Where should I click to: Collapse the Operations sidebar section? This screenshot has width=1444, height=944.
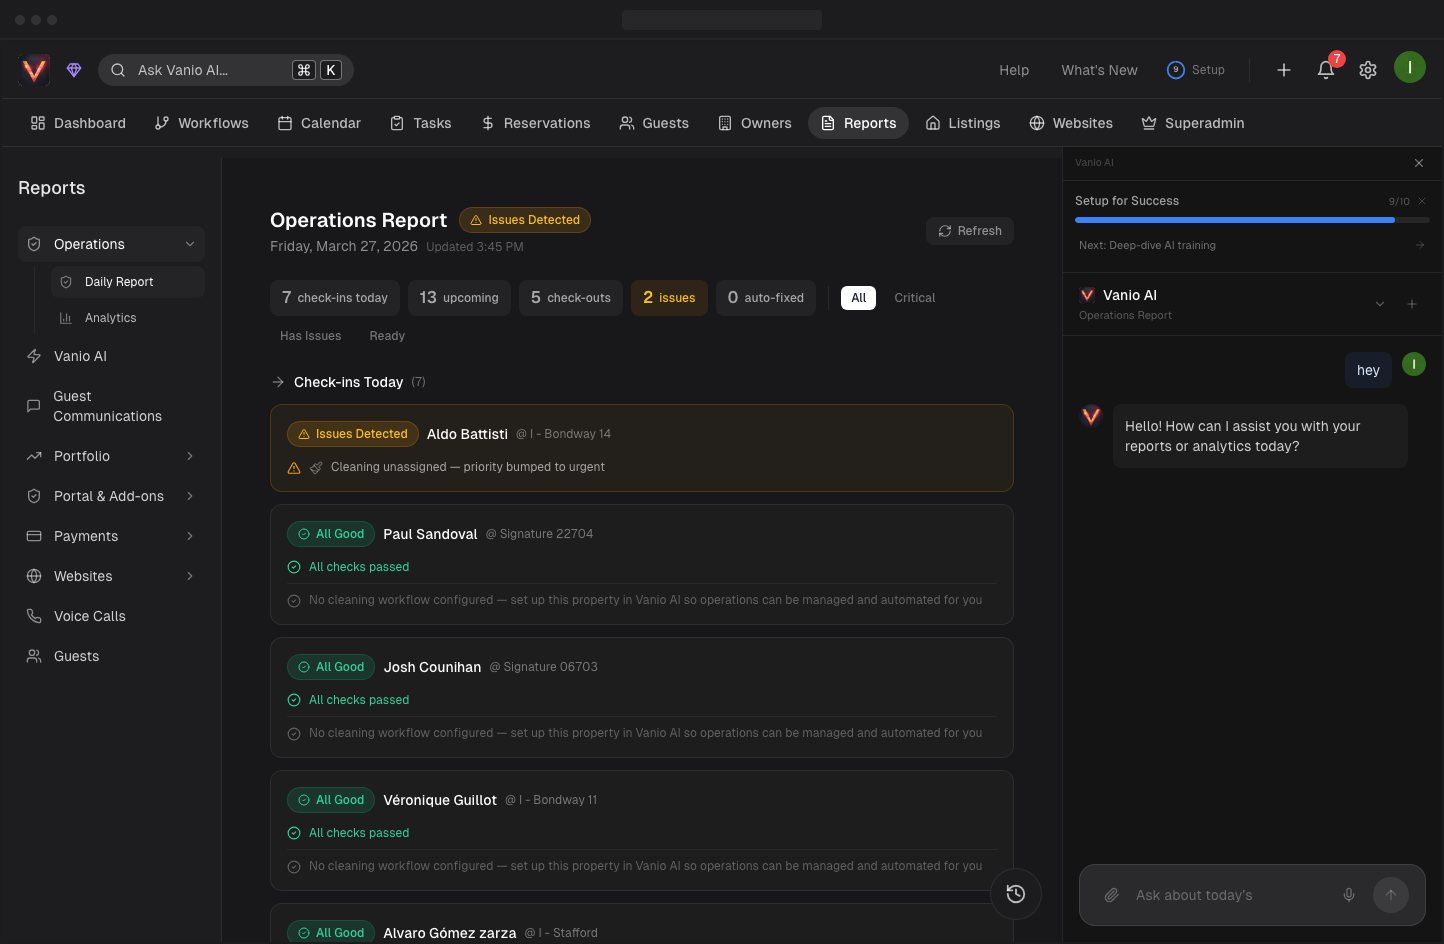190,244
